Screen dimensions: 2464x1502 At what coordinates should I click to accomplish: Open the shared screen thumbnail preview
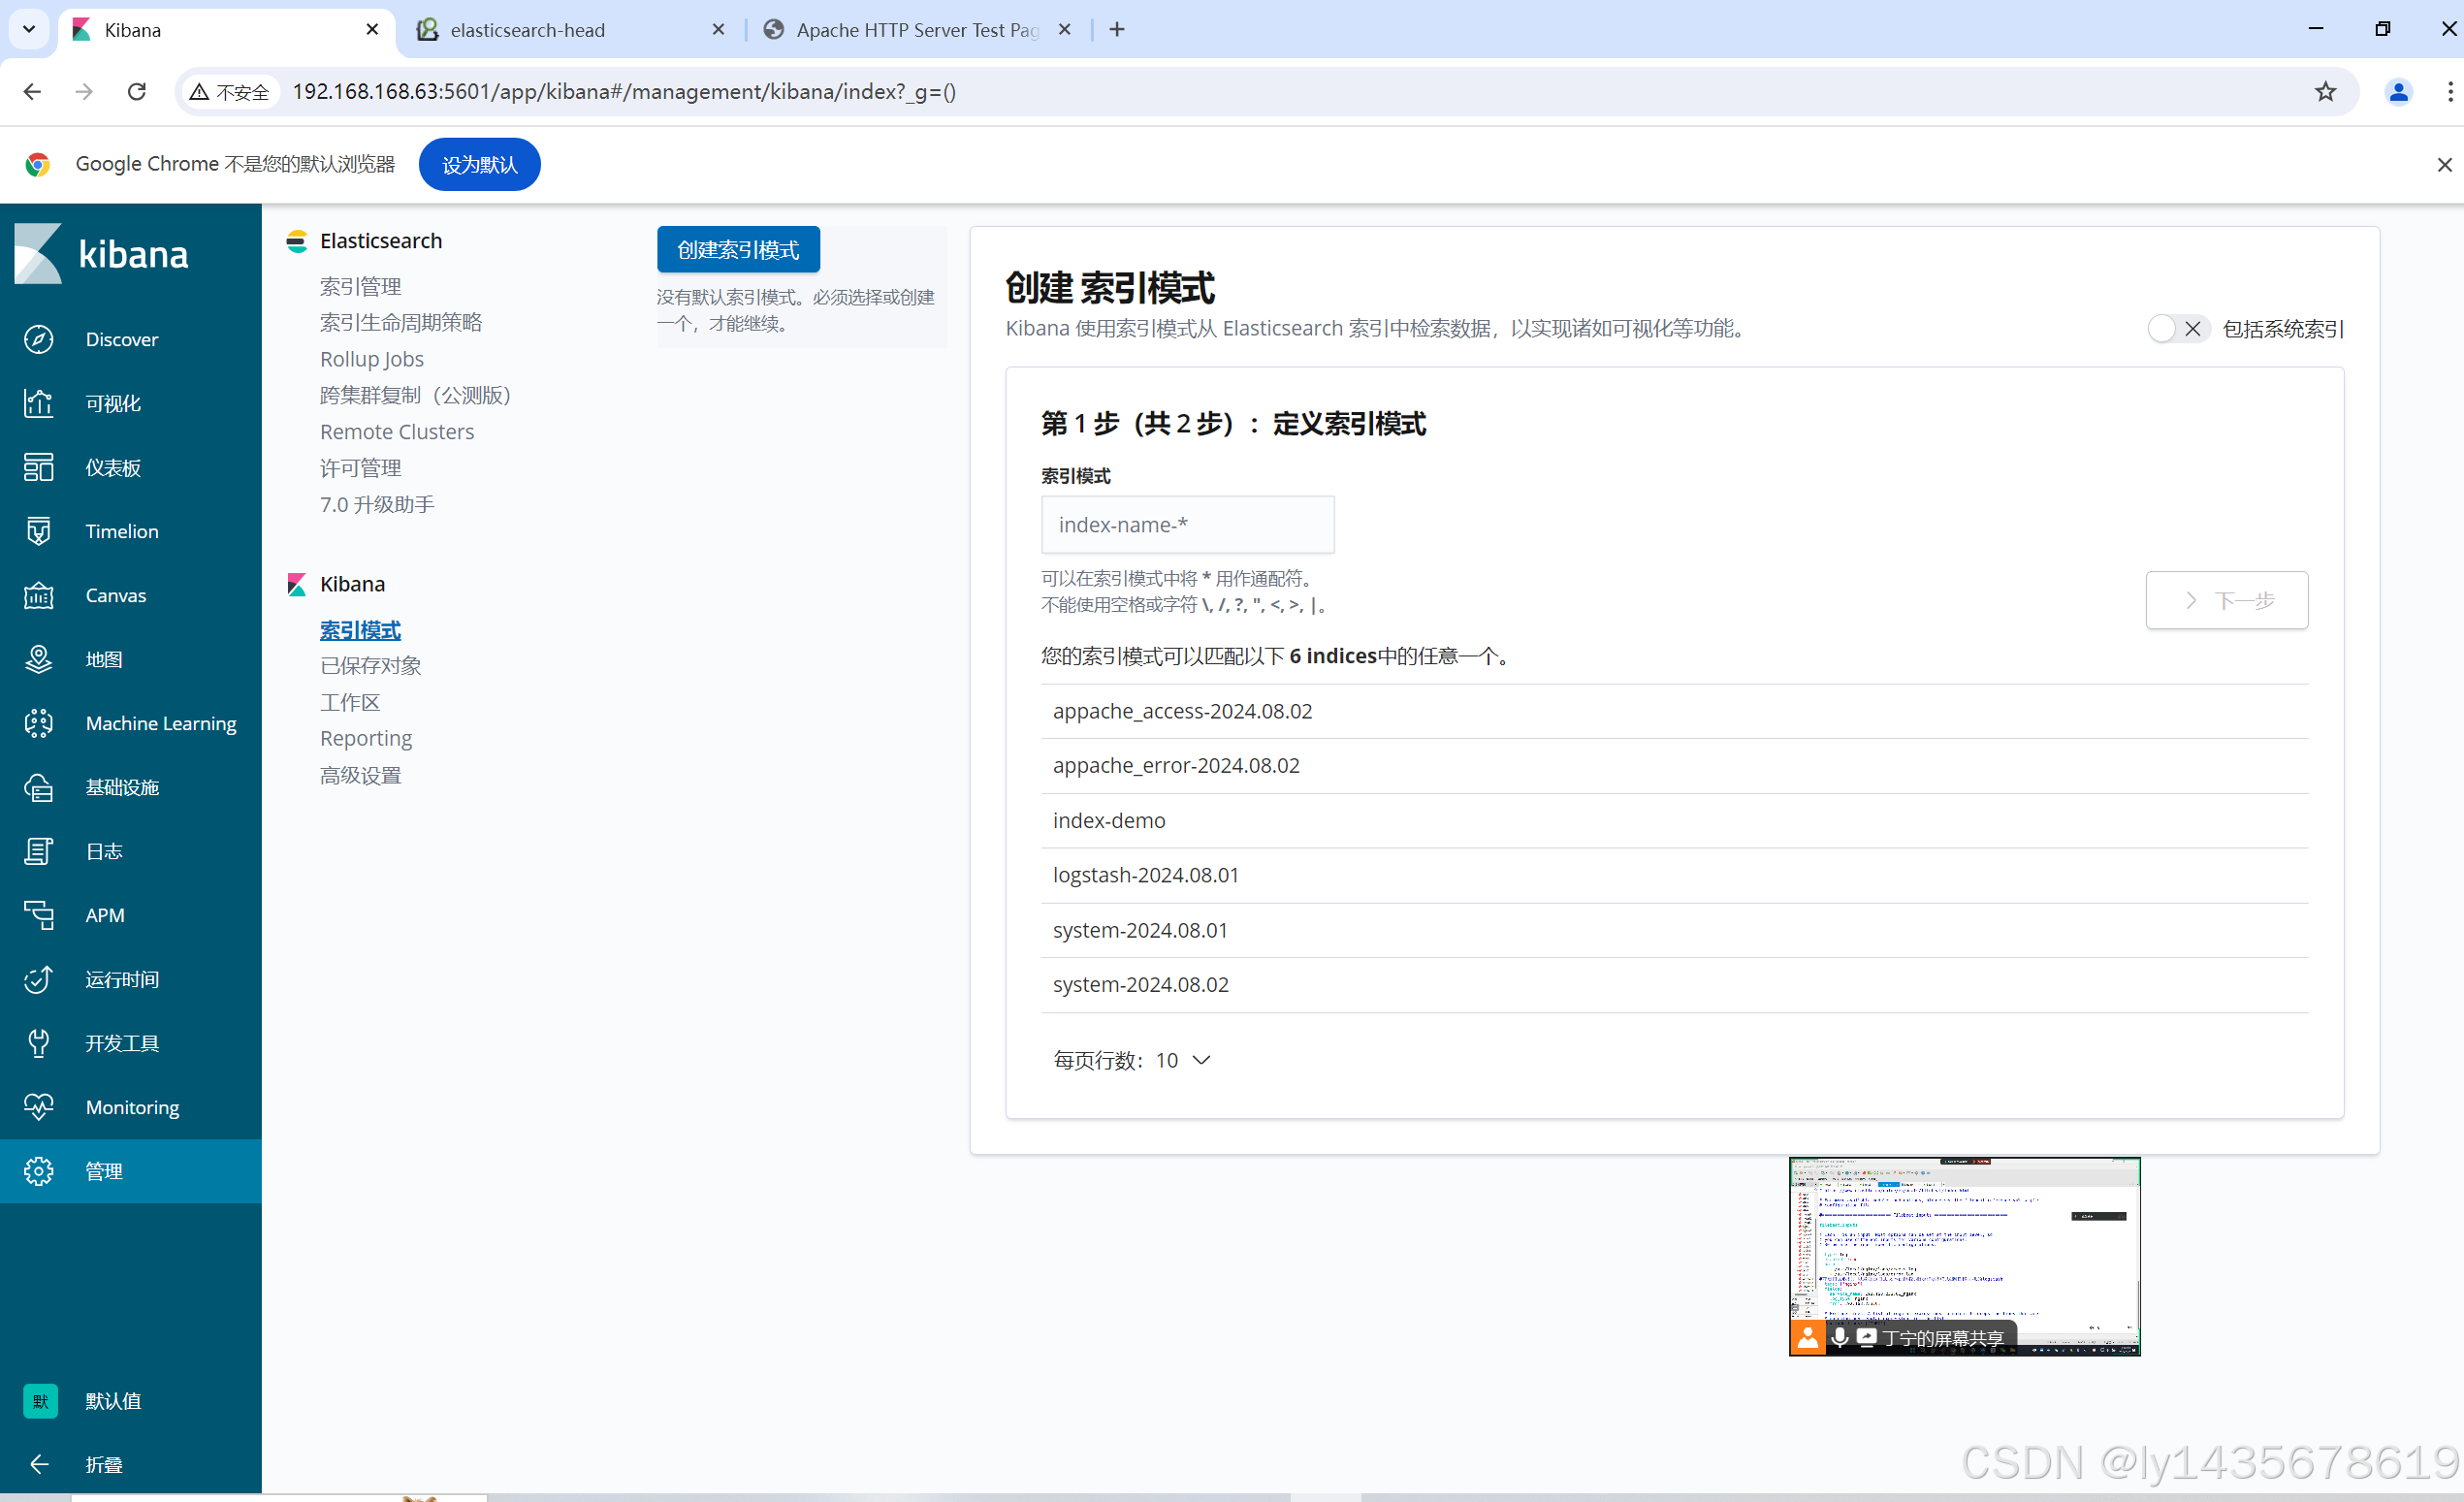(1964, 1255)
